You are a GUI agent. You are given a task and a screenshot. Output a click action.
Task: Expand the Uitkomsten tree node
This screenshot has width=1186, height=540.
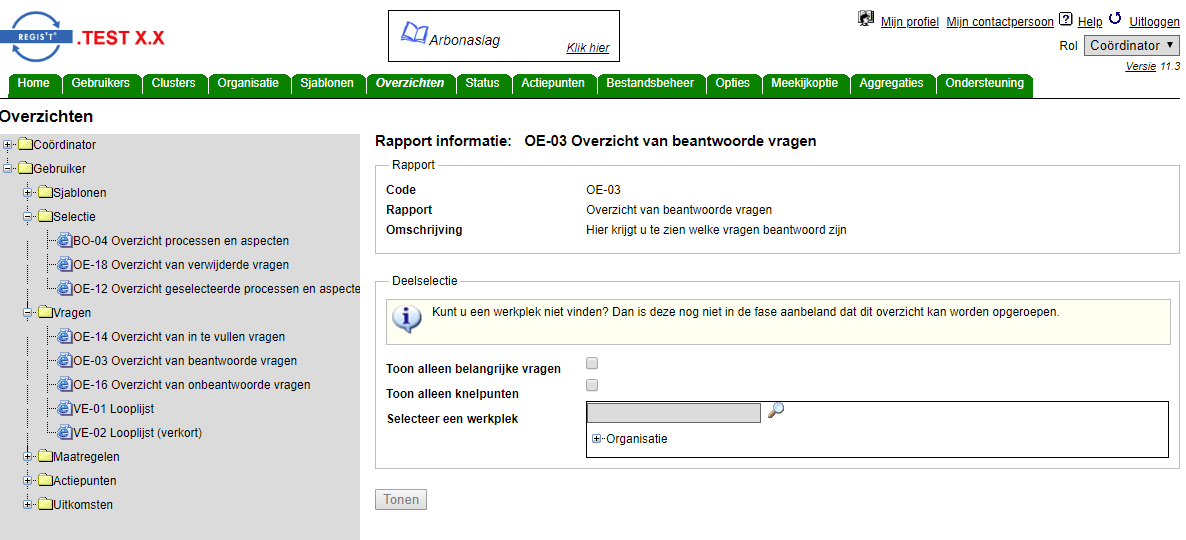(x=28, y=504)
